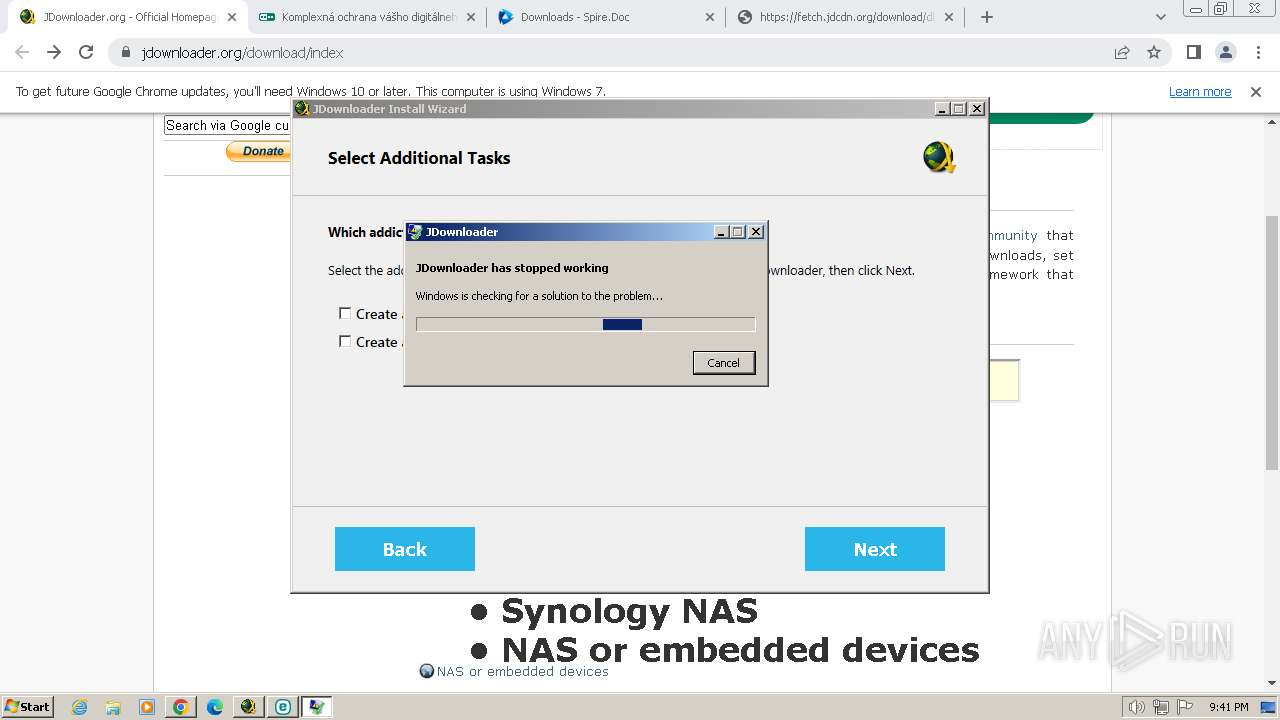
Task: Reload the jdownloader.org page
Action: 86,53
